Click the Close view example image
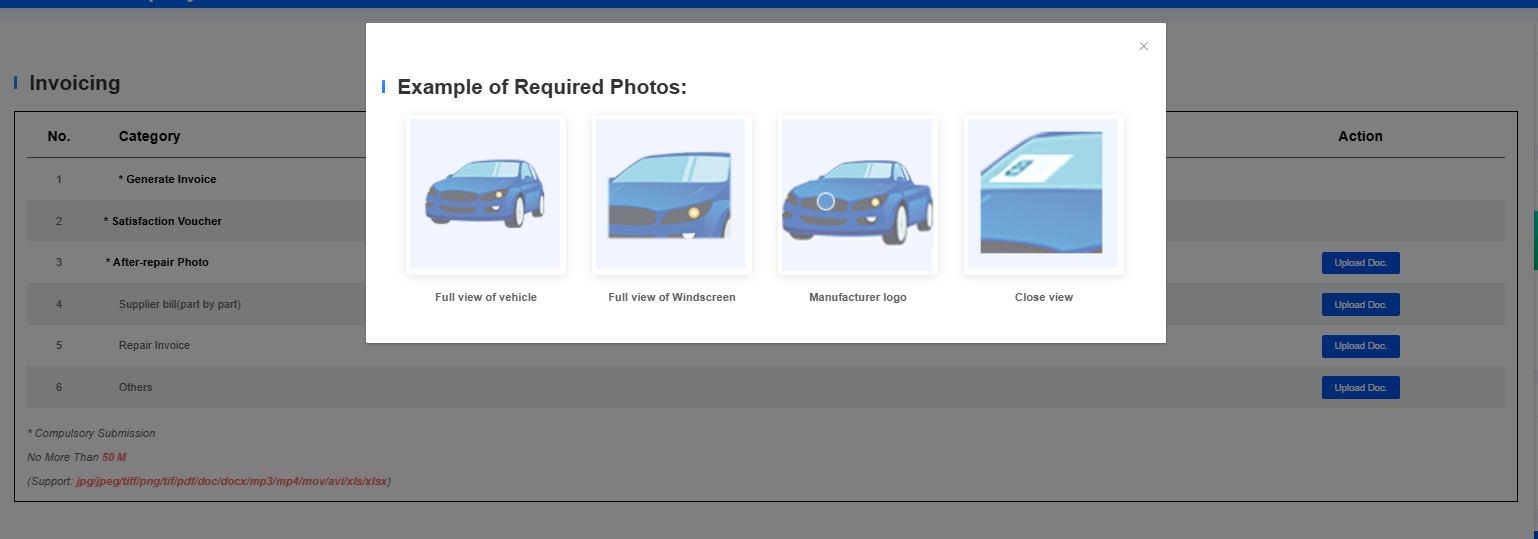Viewport: 1538px width, 539px height. [x=1043, y=194]
